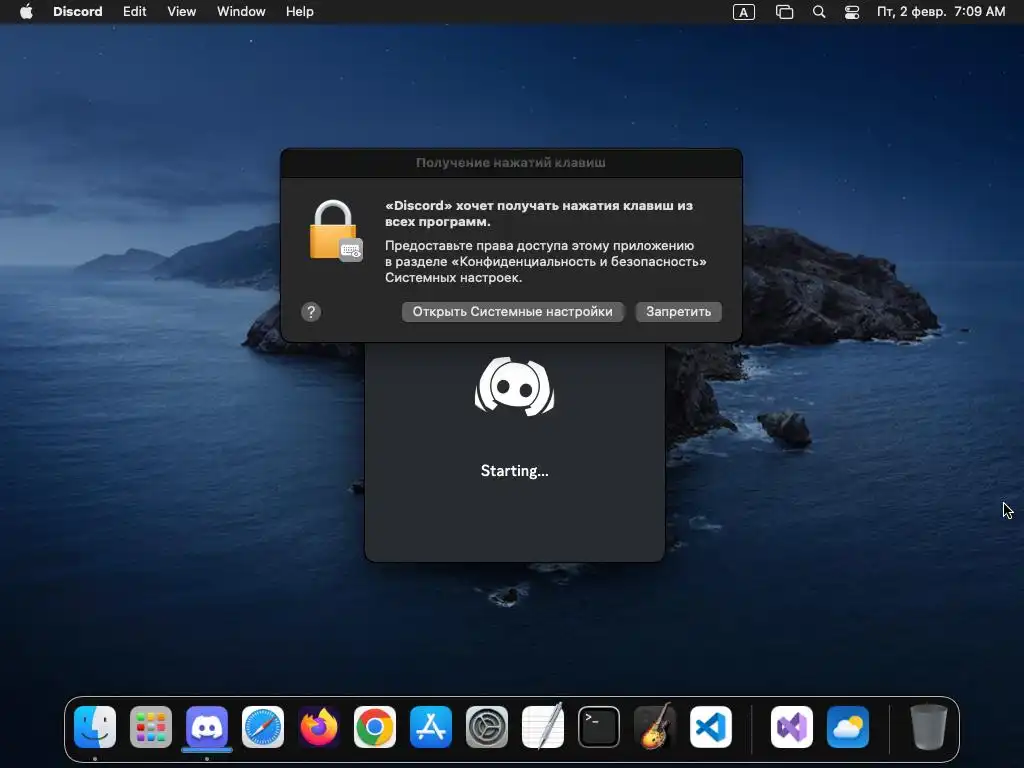Click the Discord icon in the Dock
This screenshot has width=1024, height=768.
point(207,727)
